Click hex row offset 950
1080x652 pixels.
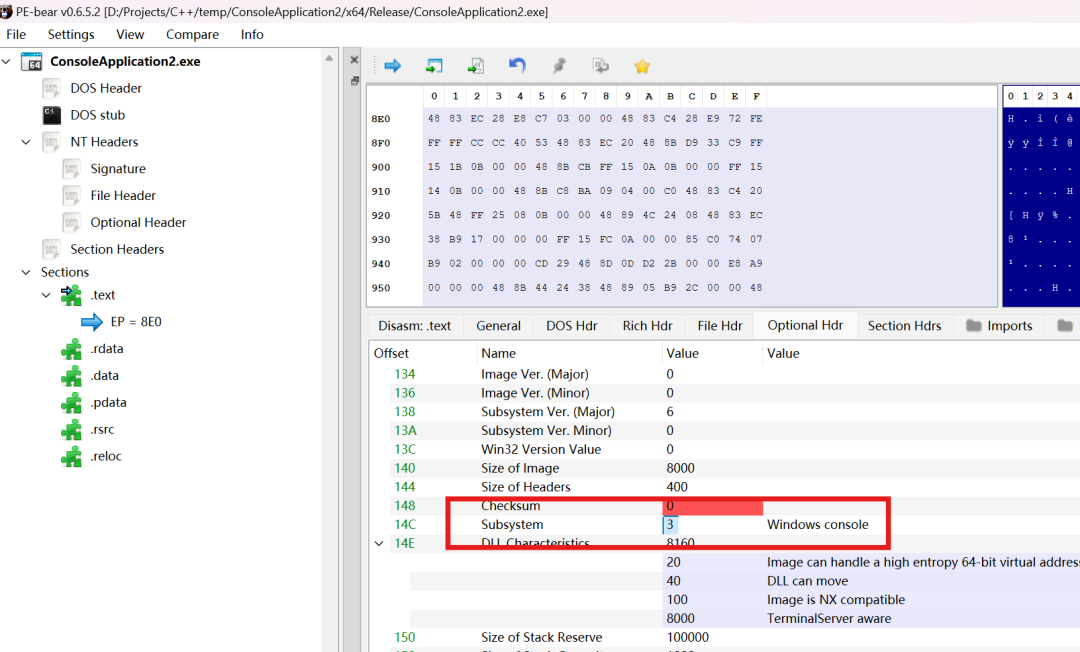click(381, 288)
